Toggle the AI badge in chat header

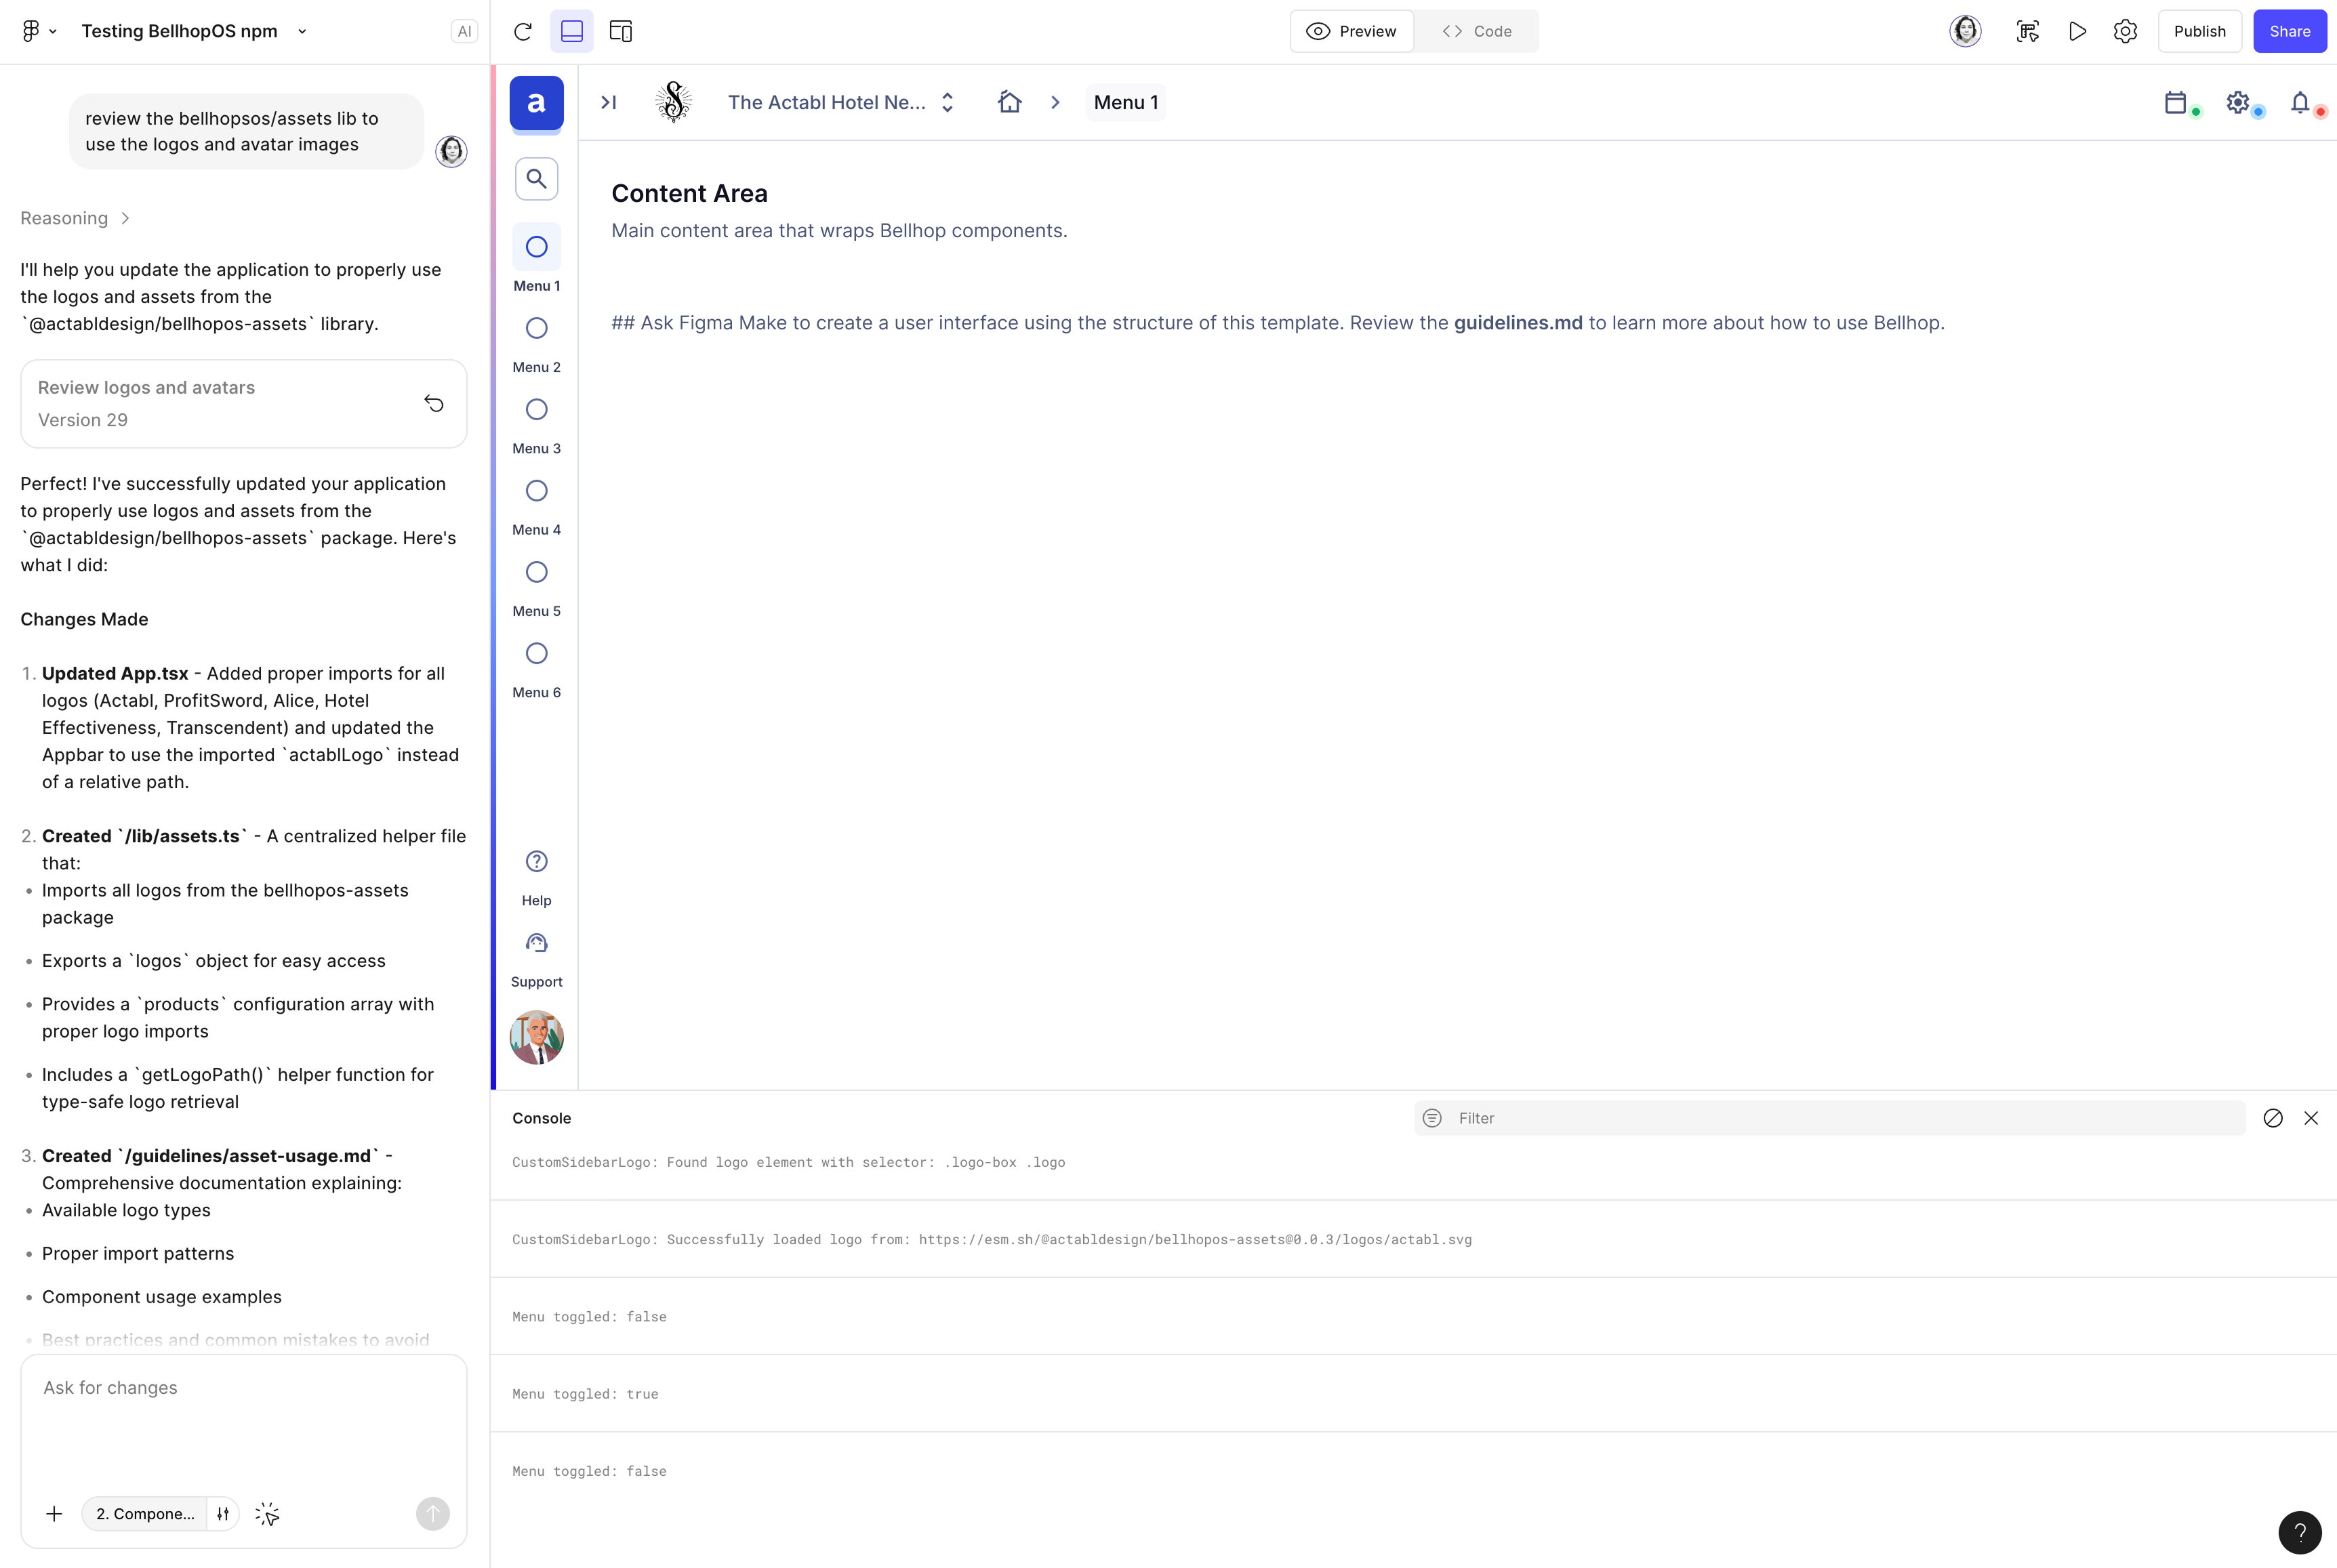[464, 31]
